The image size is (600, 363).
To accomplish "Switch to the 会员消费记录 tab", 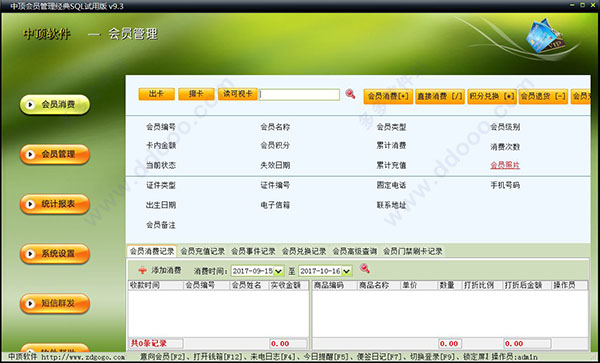I will [152, 251].
